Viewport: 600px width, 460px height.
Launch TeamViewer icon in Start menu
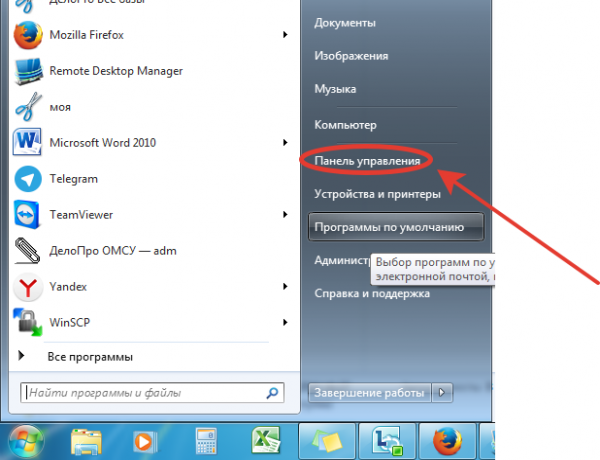pos(27,215)
